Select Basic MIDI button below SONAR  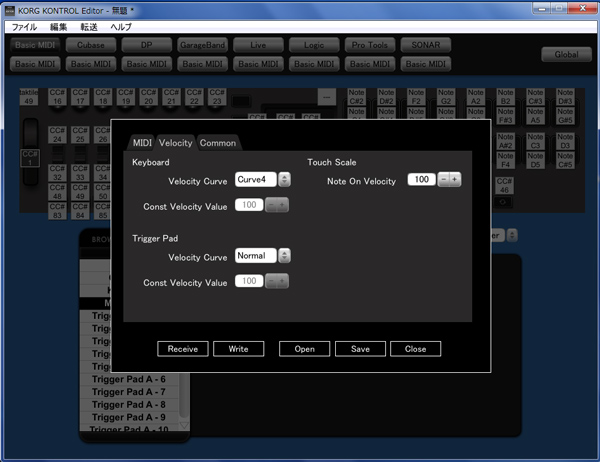426,64
